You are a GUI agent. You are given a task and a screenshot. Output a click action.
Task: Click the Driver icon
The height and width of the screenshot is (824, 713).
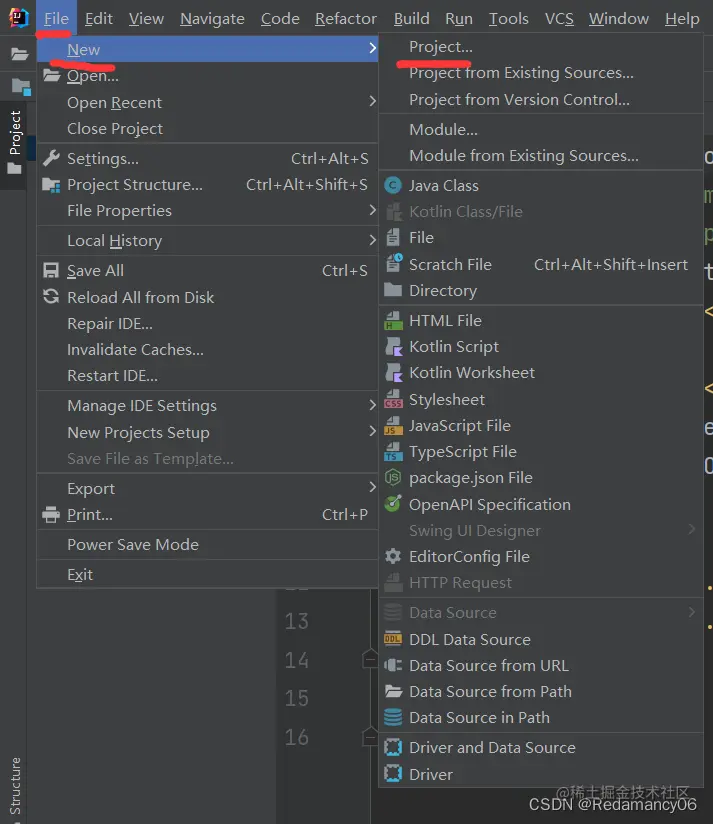click(x=393, y=774)
